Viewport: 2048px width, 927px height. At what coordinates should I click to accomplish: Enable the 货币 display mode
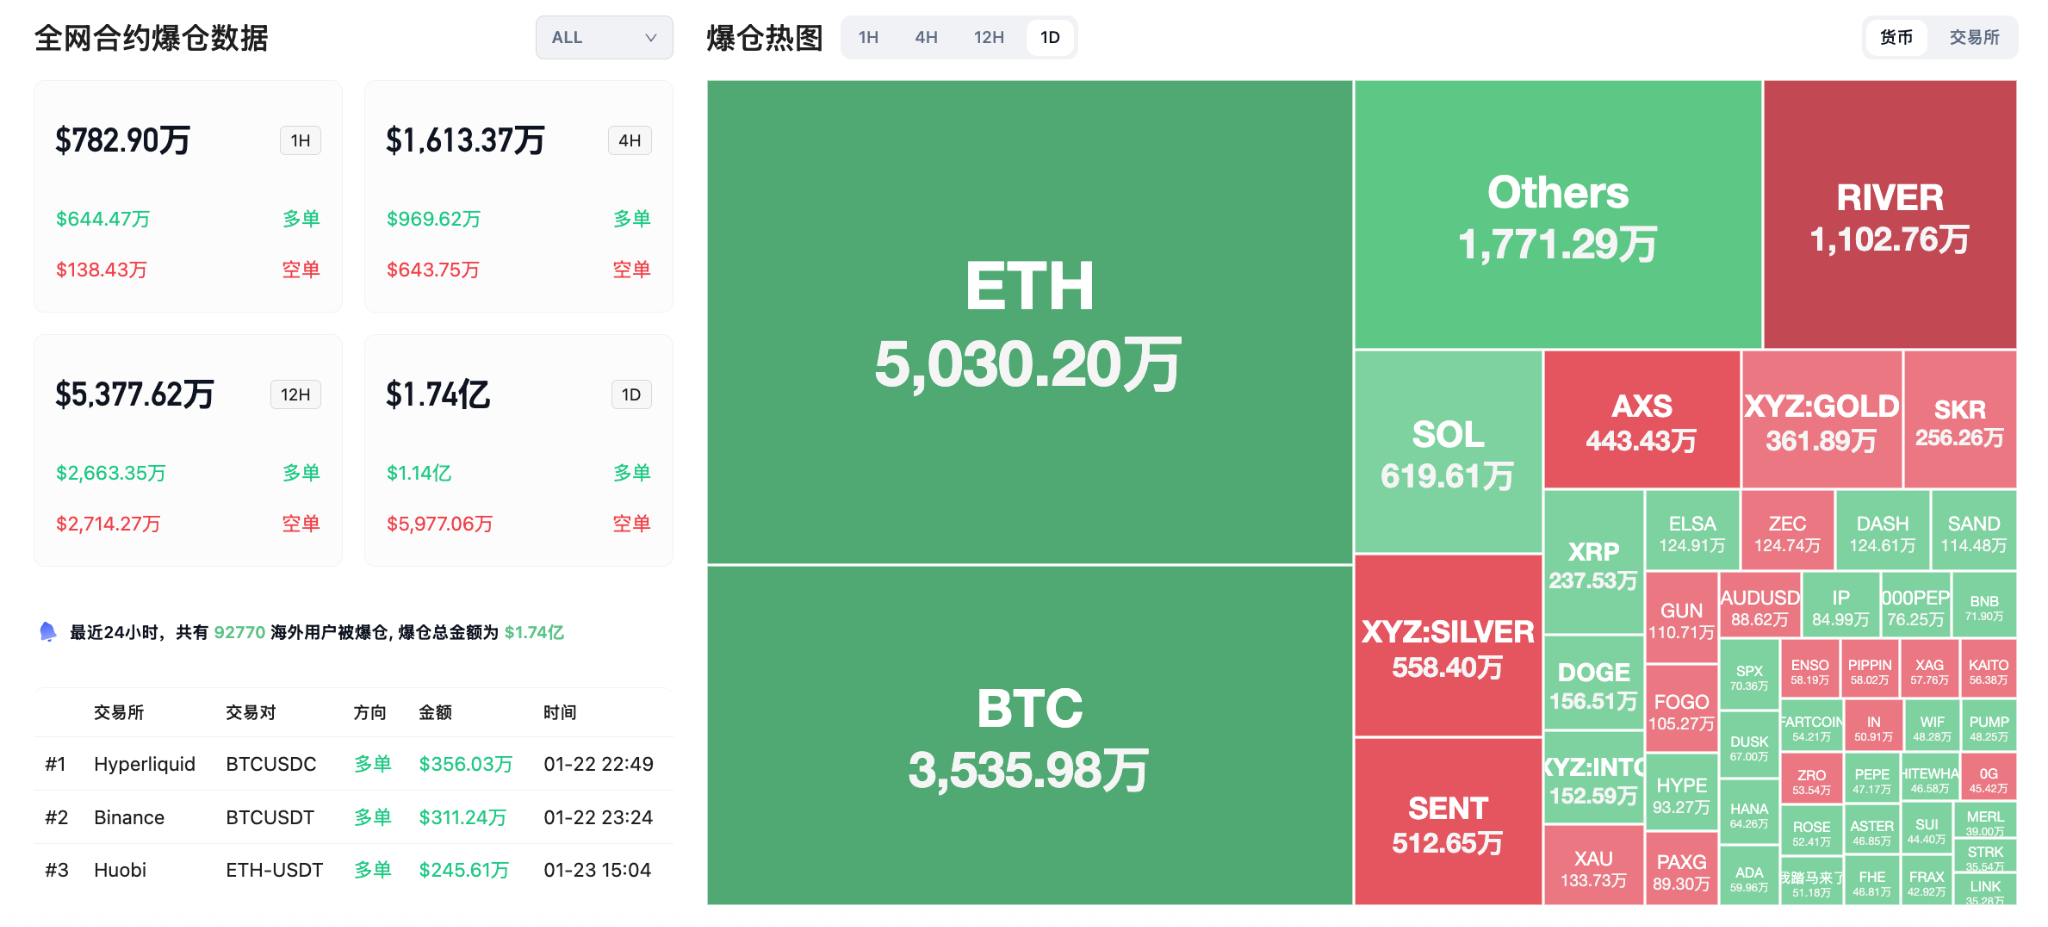point(1896,37)
